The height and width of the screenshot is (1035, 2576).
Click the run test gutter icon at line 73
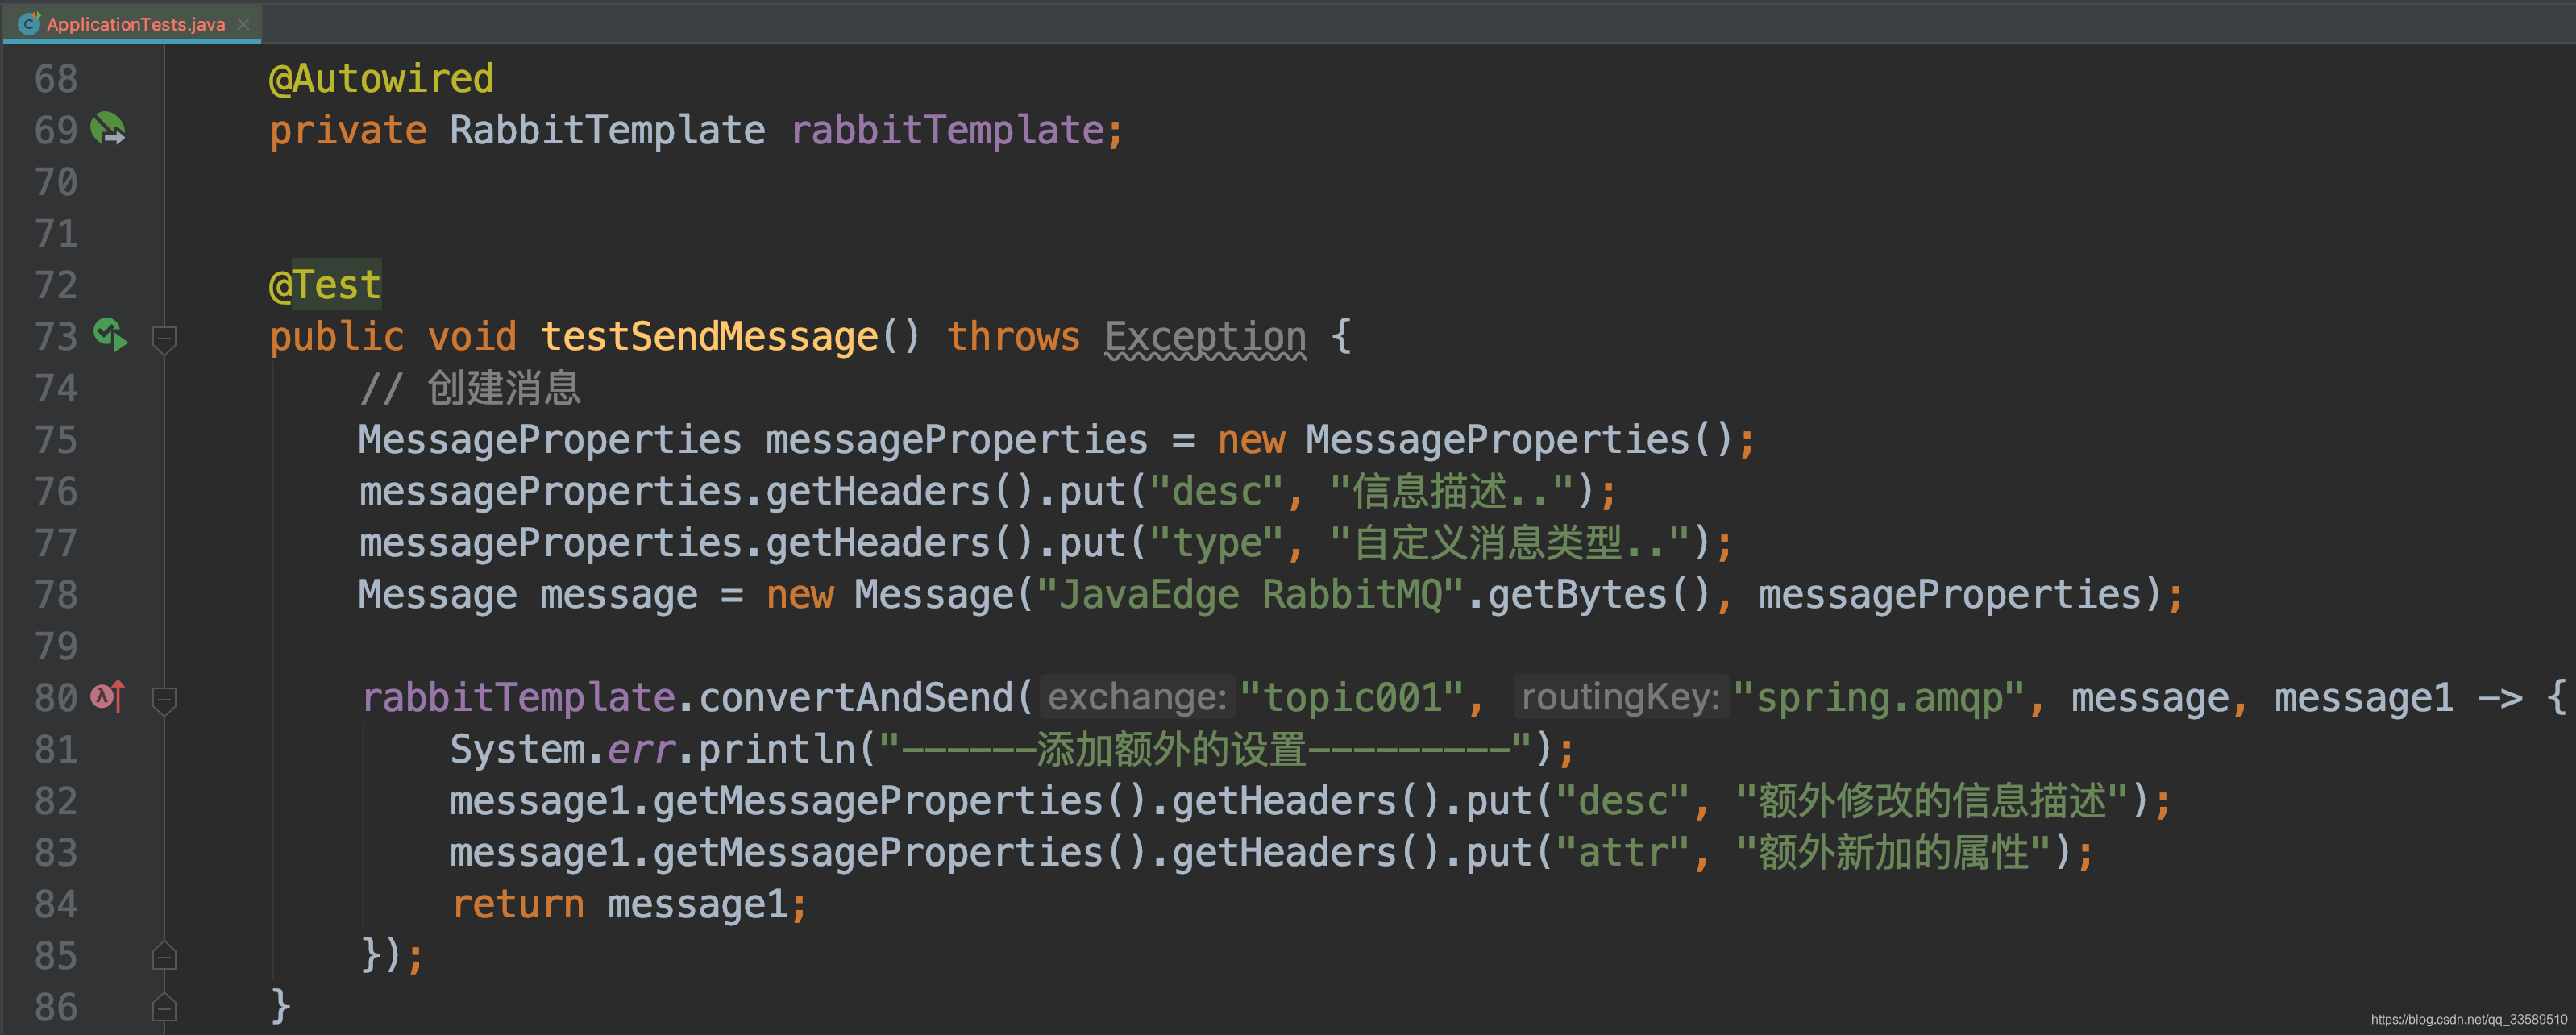coord(110,335)
